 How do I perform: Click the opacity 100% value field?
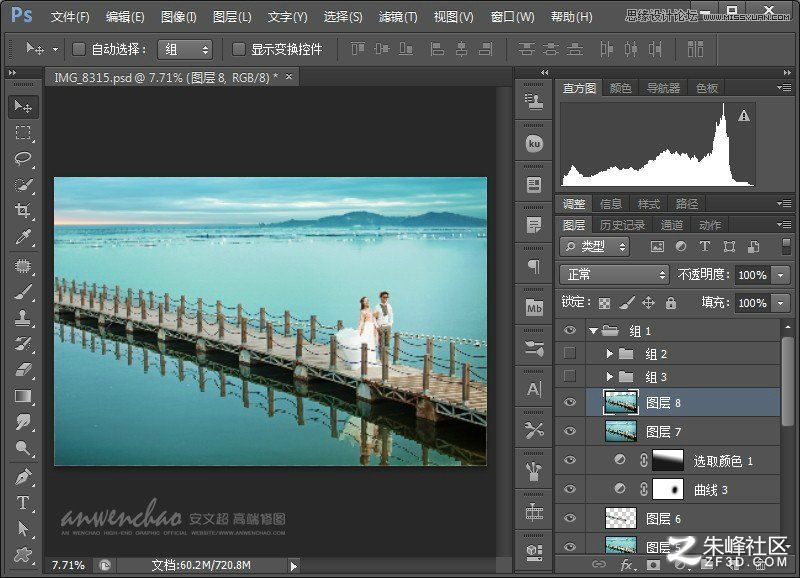753,275
